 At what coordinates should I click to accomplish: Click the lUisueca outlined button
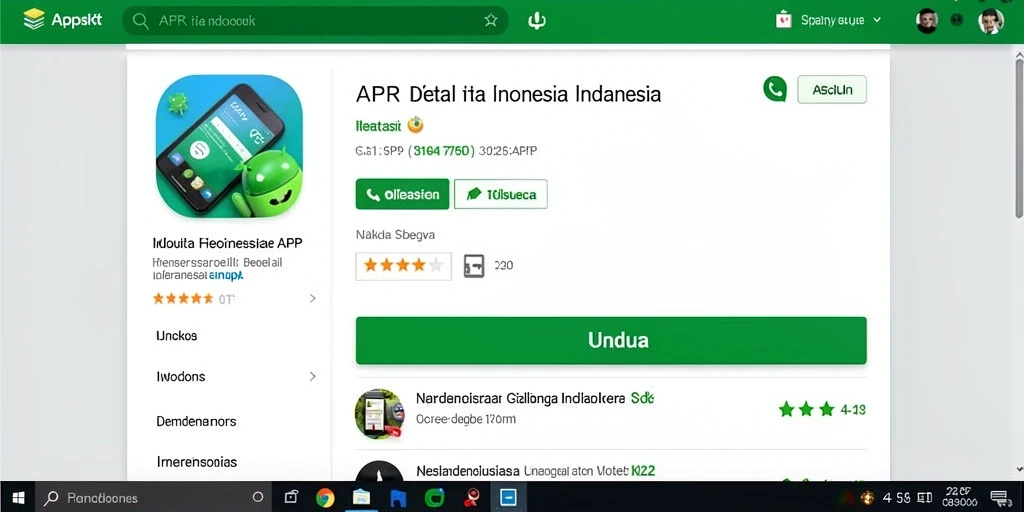500,194
